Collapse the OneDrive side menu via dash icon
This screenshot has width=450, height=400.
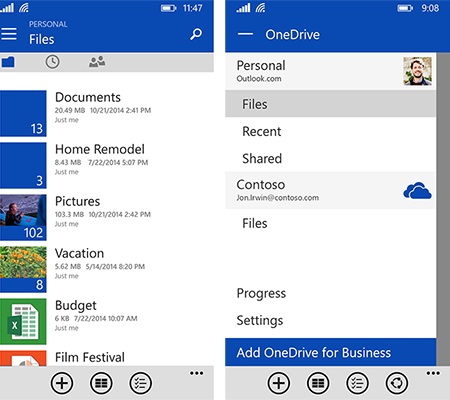(x=245, y=34)
